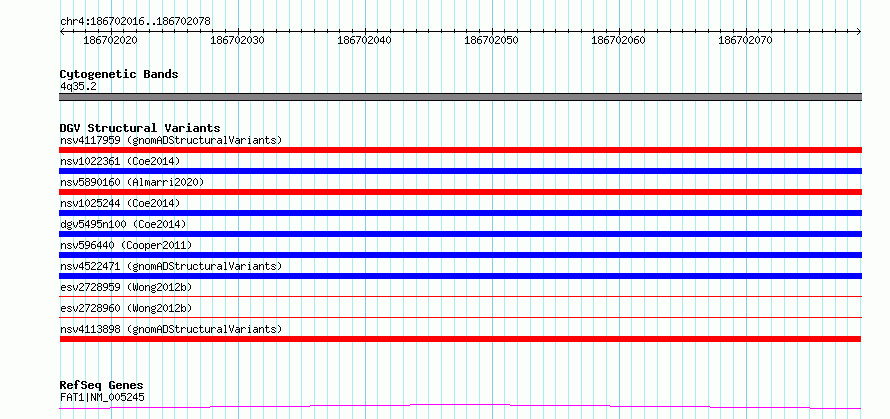
Task: Open the nsv5890160 (Almarri2020) variant label
Action: point(132,182)
